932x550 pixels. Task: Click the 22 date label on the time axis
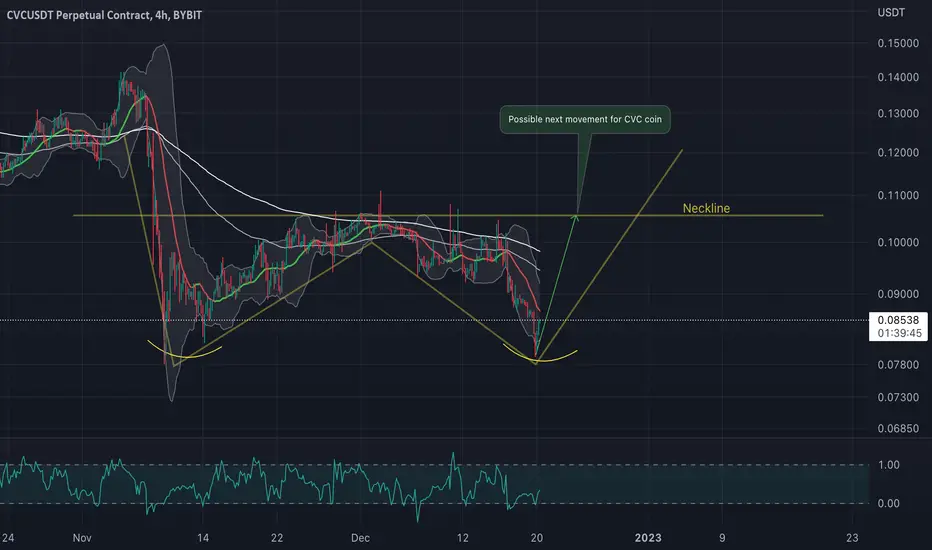tap(277, 538)
